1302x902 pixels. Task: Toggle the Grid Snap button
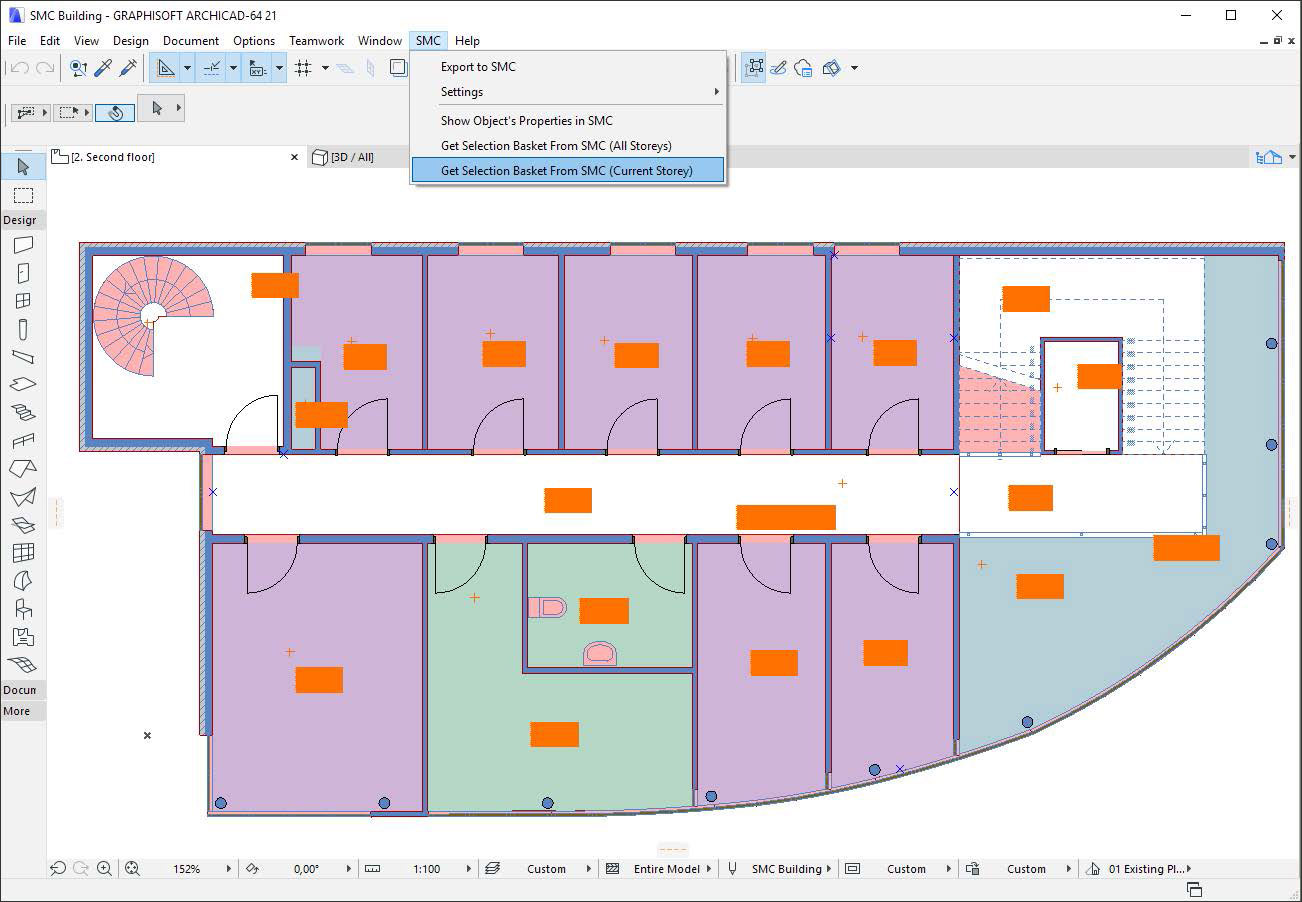pos(303,68)
